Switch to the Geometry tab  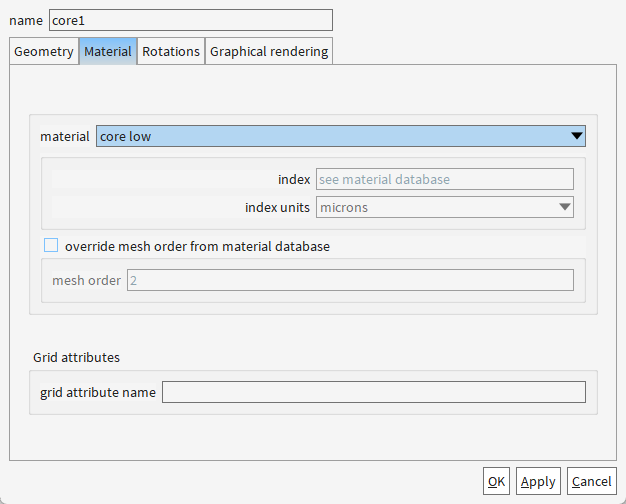(44, 51)
